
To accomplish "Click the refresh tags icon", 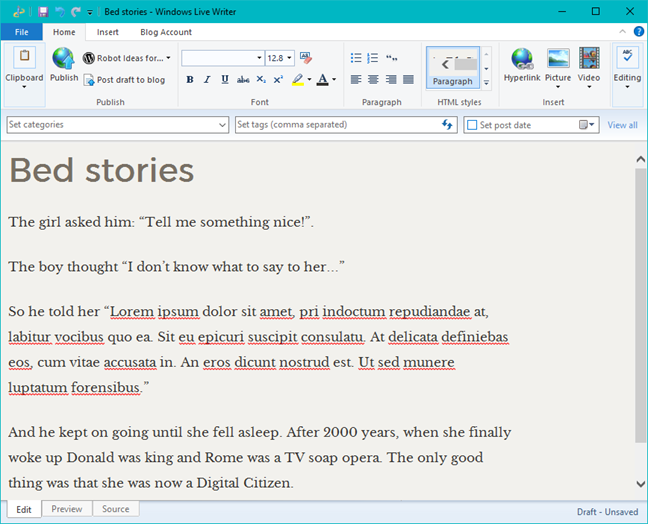I will point(447,124).
